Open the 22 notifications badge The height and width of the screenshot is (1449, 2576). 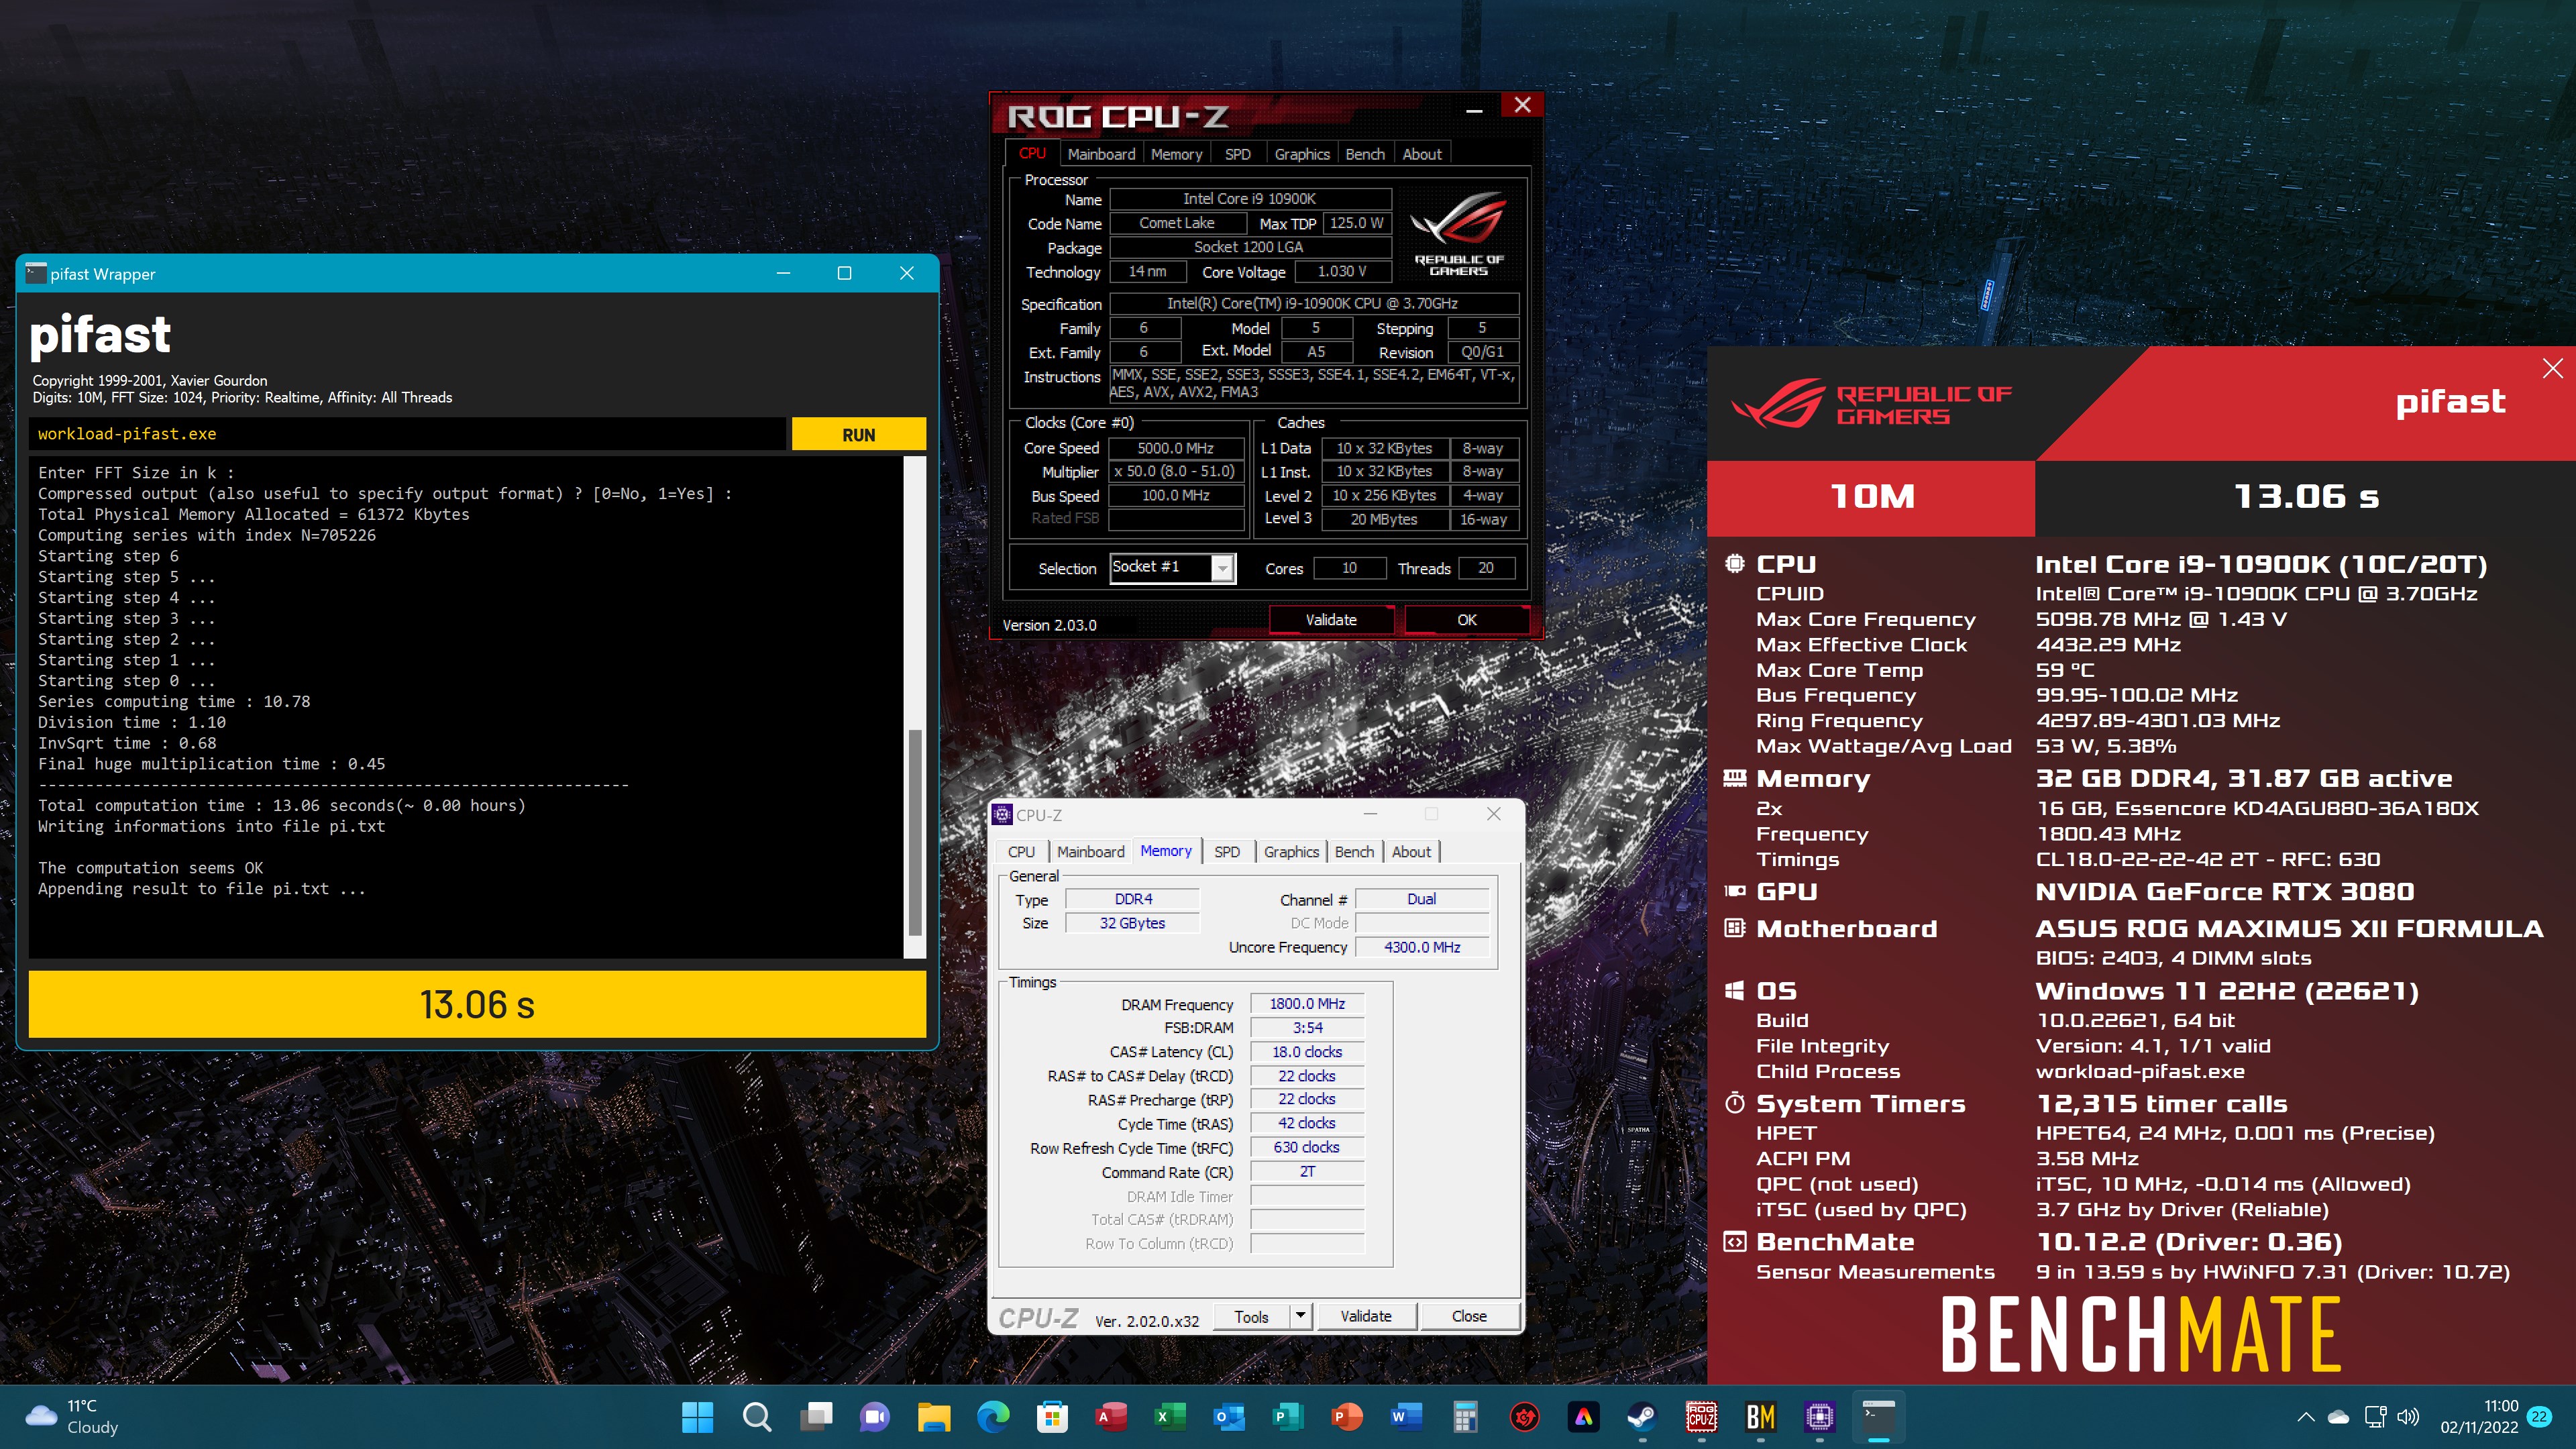(2539, 1416)
